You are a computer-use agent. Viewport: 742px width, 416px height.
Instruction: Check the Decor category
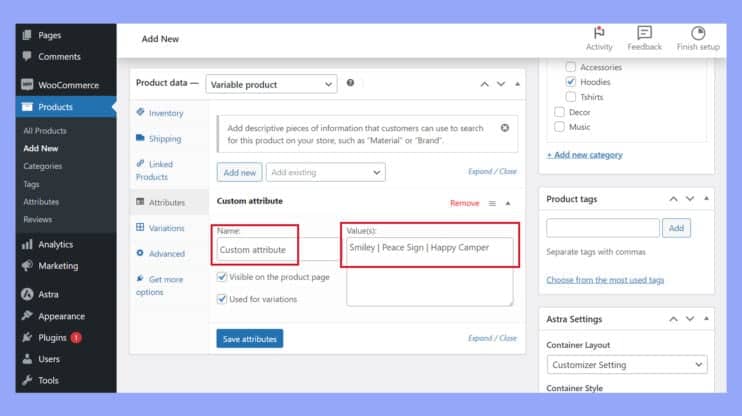click(x=559, y=112)
